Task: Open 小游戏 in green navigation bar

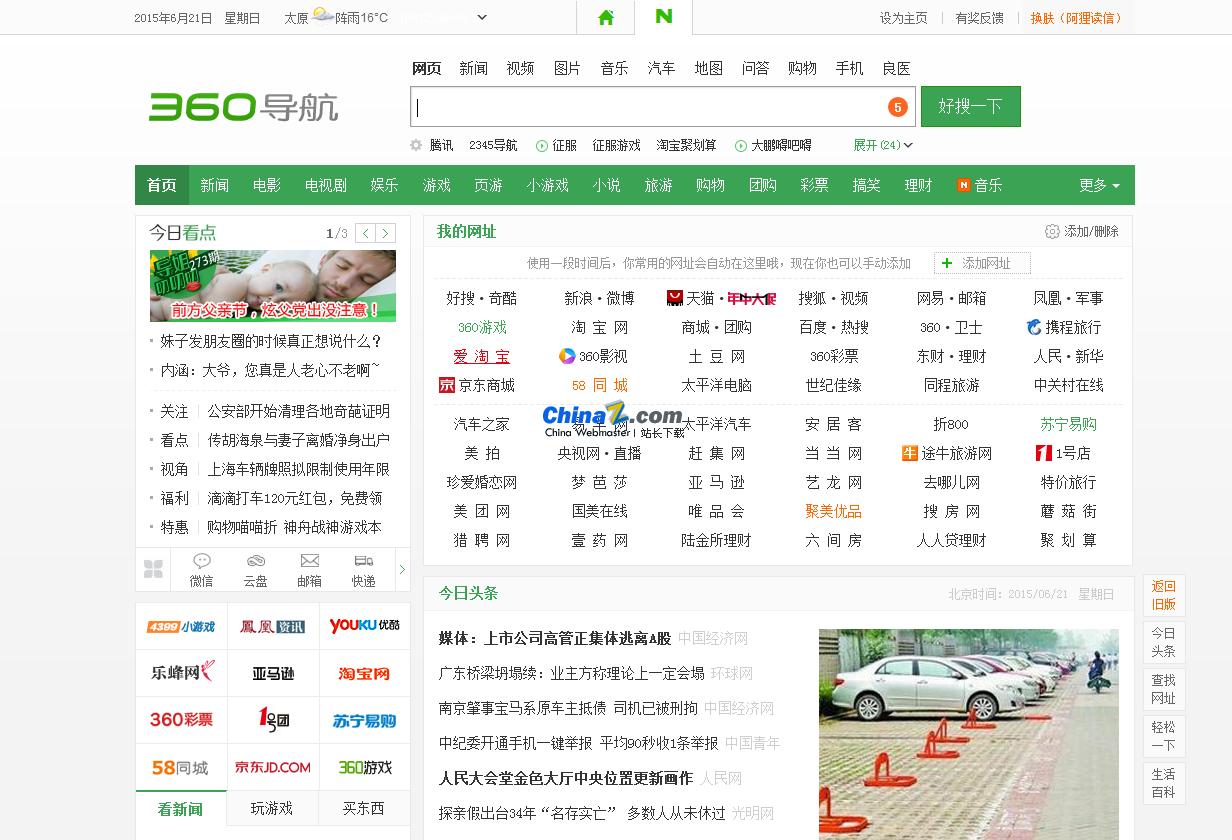Action: (x=547, y=185)
